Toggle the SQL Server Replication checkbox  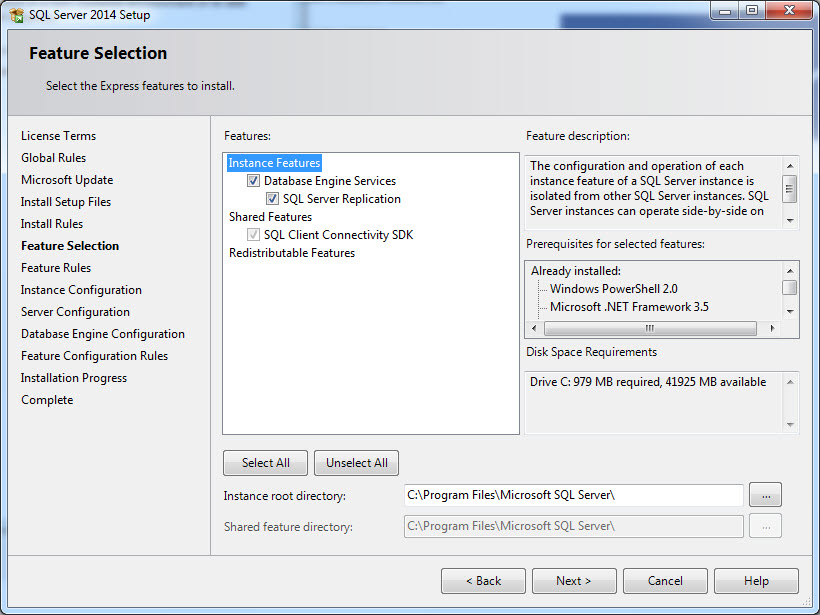(273, 199)
